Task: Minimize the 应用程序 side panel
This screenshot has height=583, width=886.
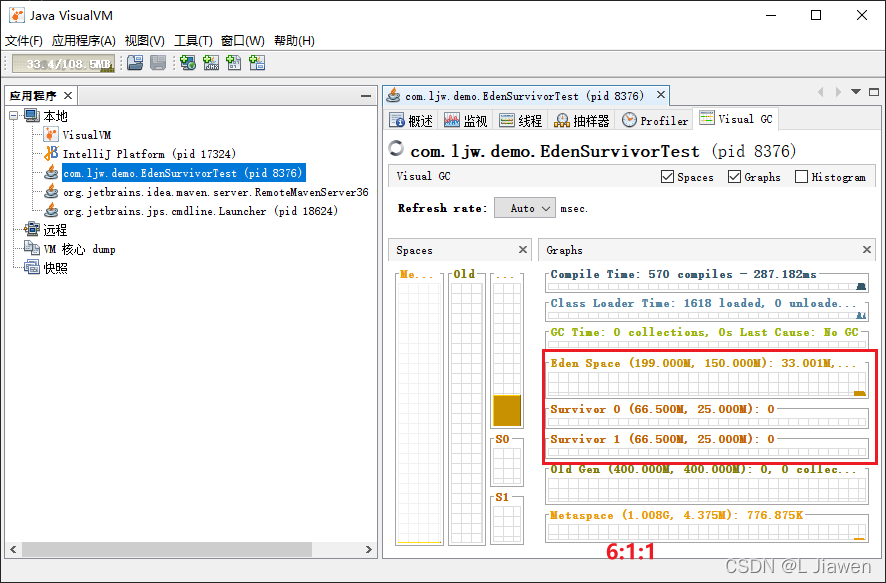Action: pos(366,96)
